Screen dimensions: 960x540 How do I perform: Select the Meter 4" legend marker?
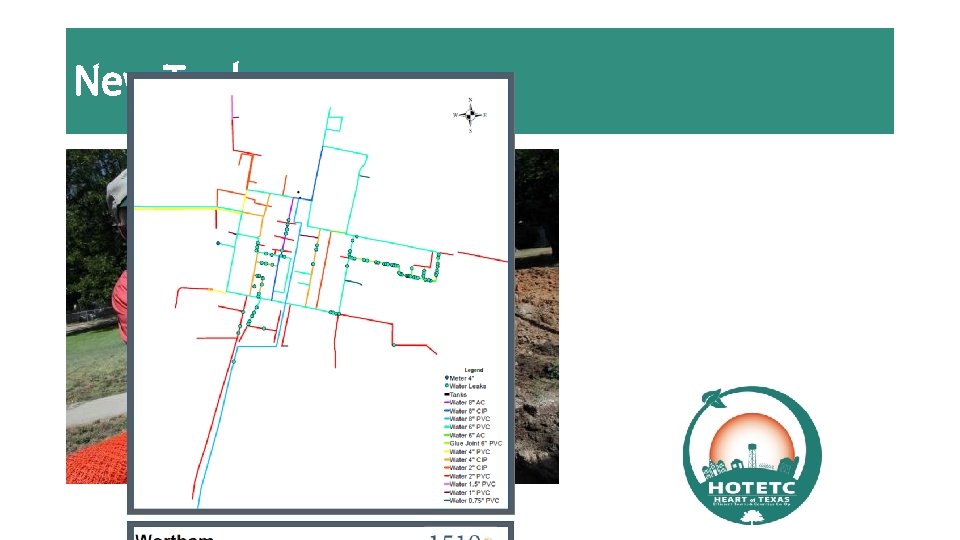click(x=446, y=378)
